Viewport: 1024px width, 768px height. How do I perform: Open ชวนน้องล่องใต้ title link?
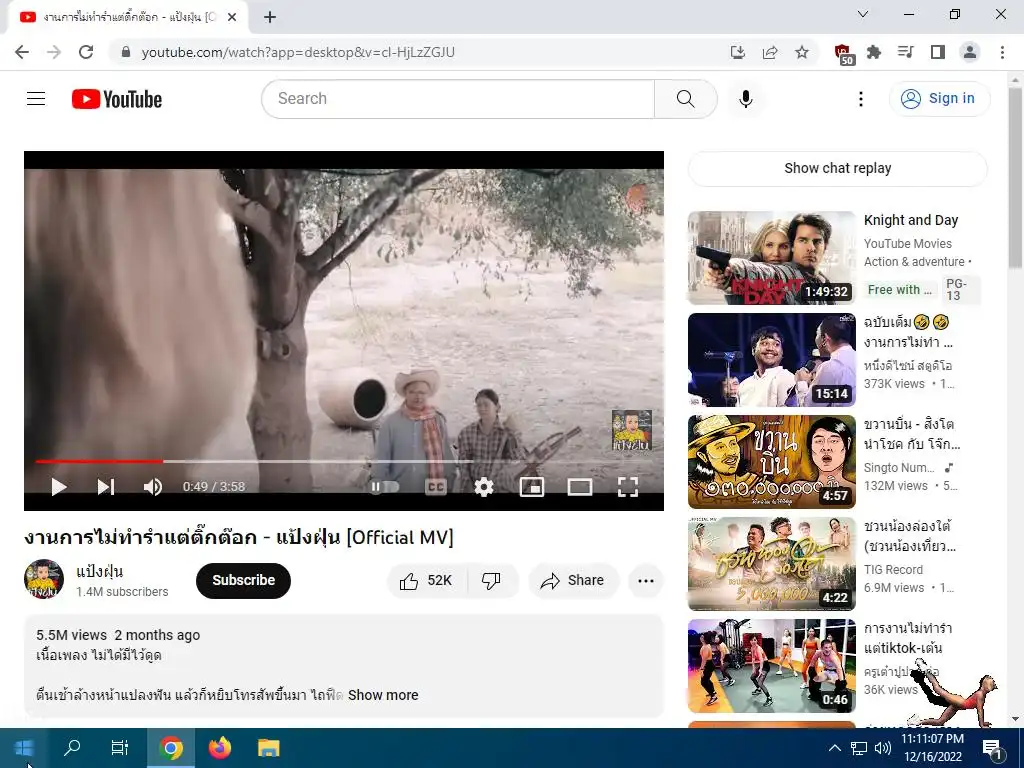click(x=910, y=536)
